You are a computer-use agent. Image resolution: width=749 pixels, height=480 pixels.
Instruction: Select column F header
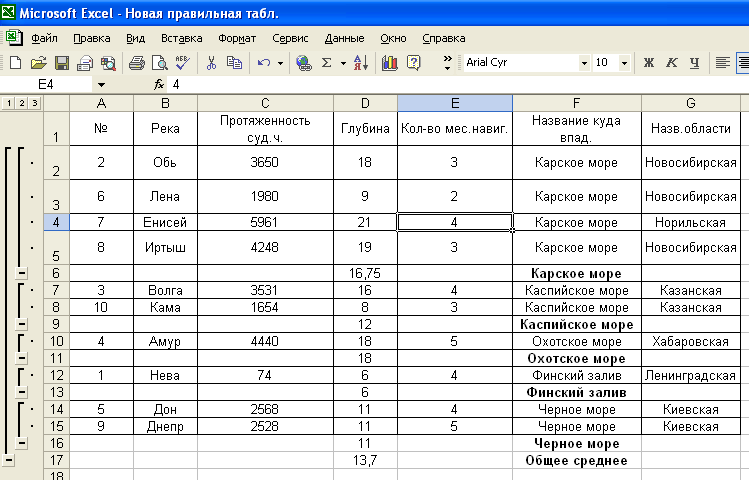point(577,103)
